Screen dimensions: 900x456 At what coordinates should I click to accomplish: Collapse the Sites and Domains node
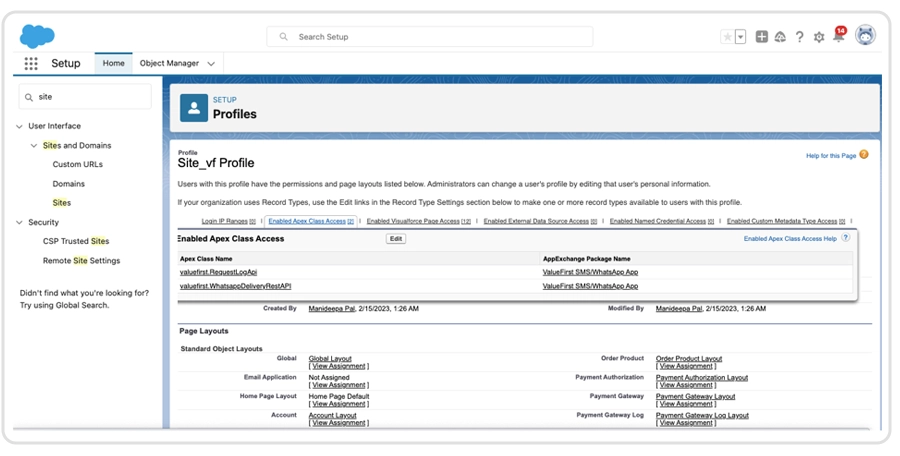pos(34,146)
